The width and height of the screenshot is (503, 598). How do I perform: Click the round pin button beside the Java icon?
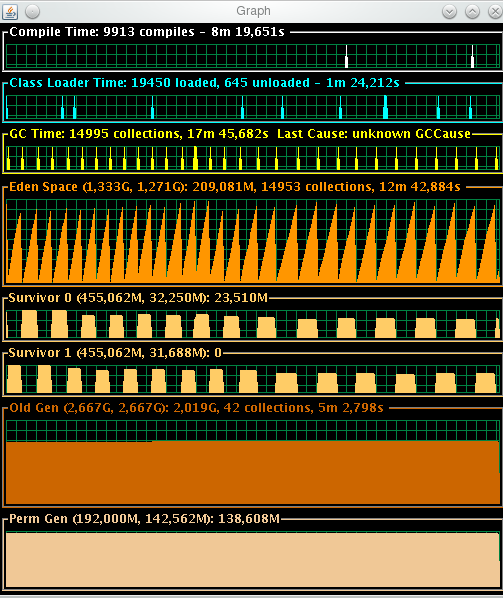(32, 12)
